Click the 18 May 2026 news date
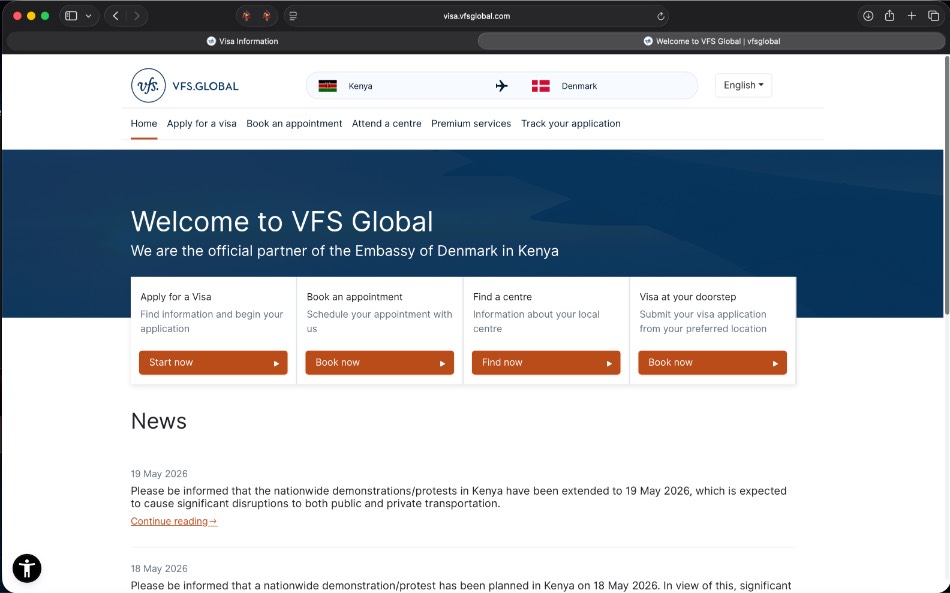Screen dimensions: 950x593 click(159, 569)
